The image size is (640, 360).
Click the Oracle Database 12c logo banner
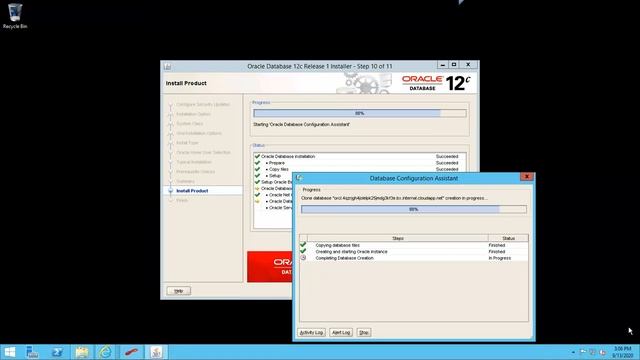pos(436,83)
